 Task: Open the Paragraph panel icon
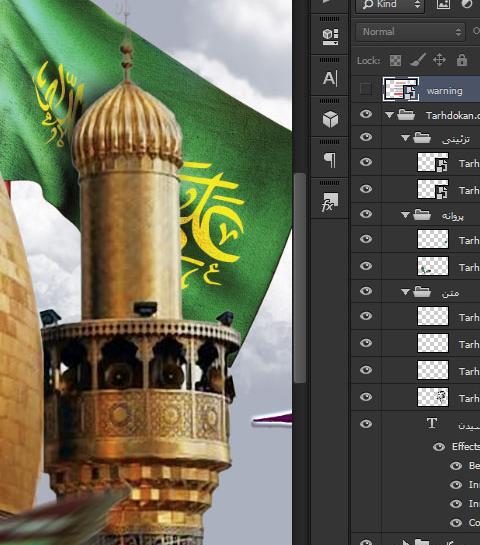click(x=330, y=160)
